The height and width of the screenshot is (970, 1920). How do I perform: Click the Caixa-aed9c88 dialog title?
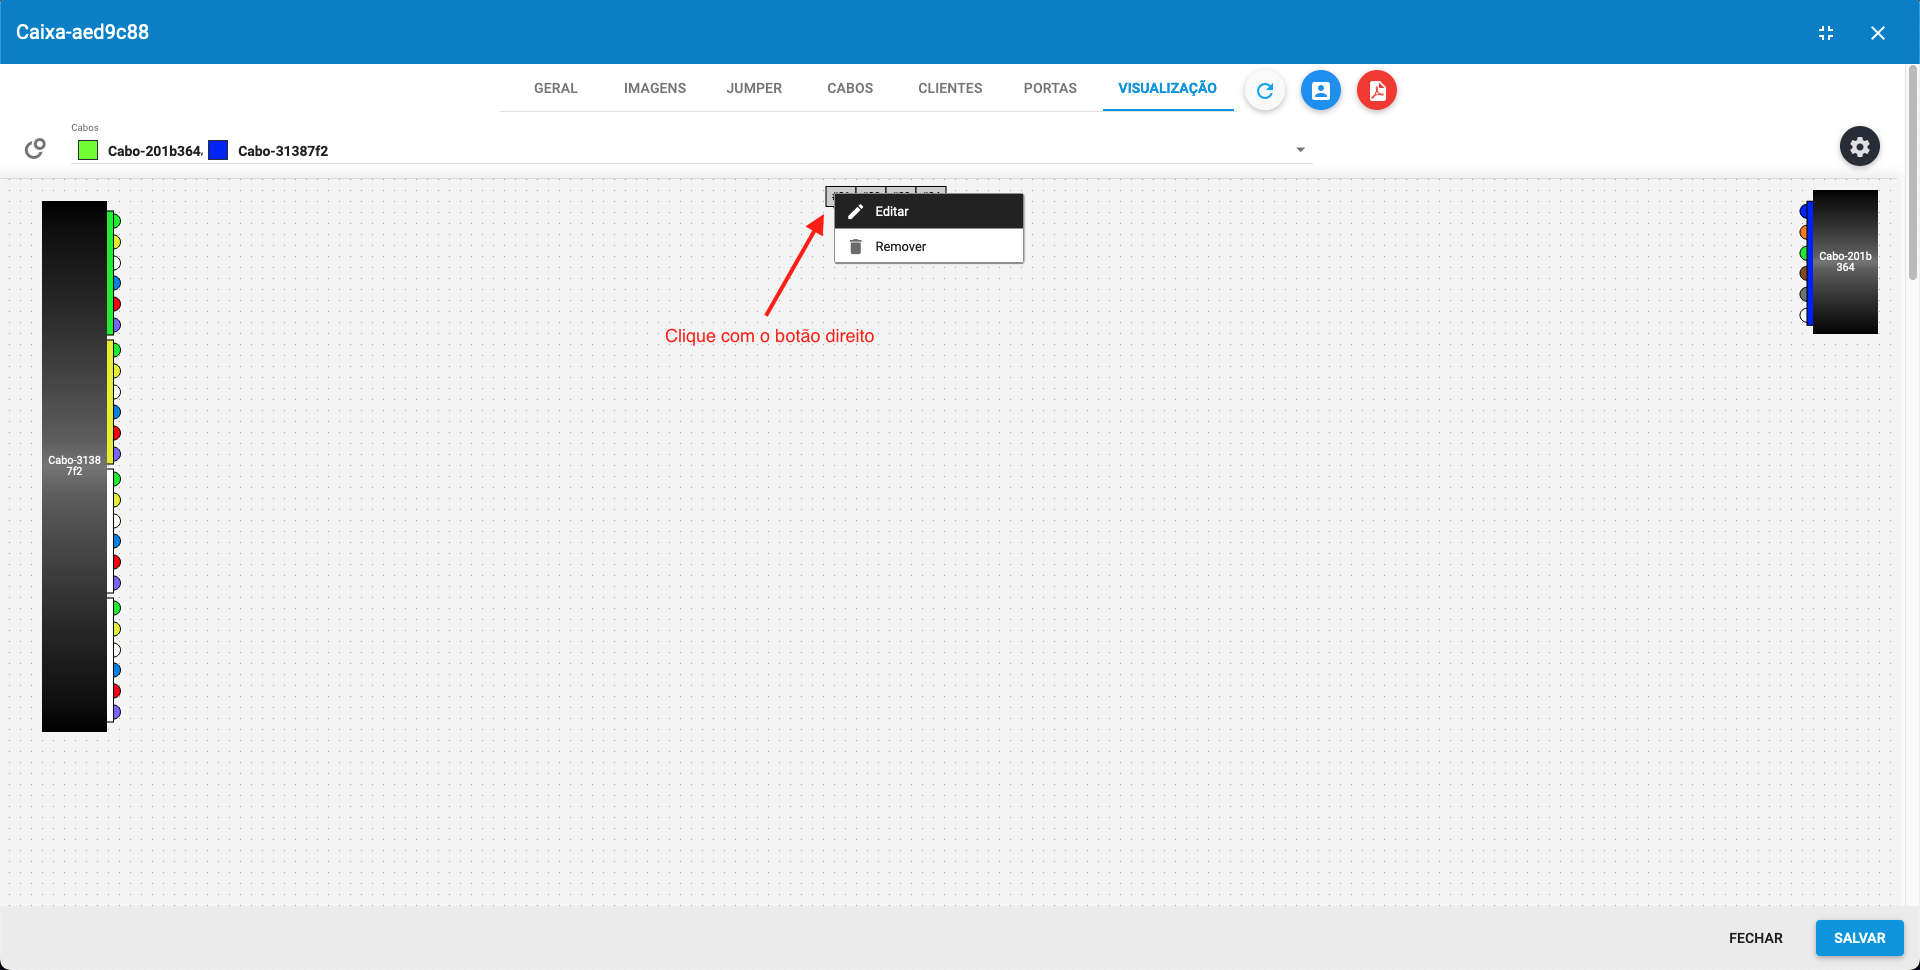(x=82, y=32)
